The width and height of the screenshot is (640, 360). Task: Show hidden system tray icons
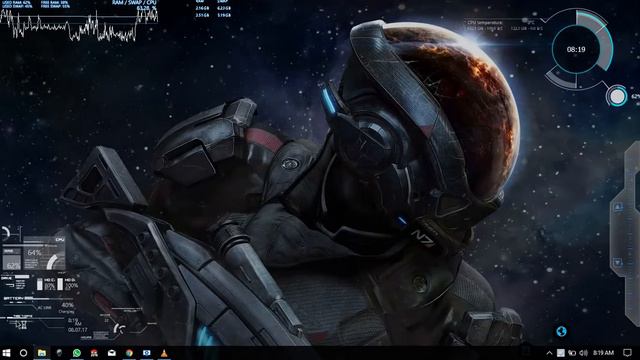(549, 353)
